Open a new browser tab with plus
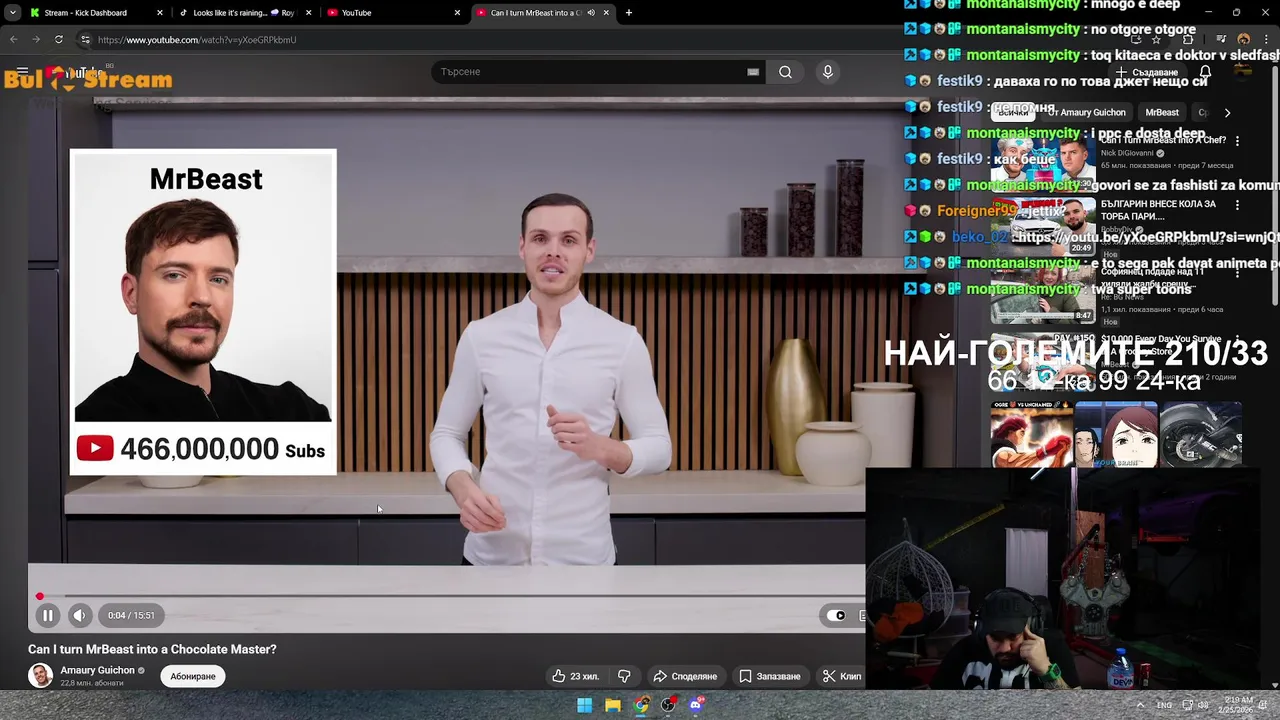The height and width of the screenshot is (720, 1280). pos(628,13)
